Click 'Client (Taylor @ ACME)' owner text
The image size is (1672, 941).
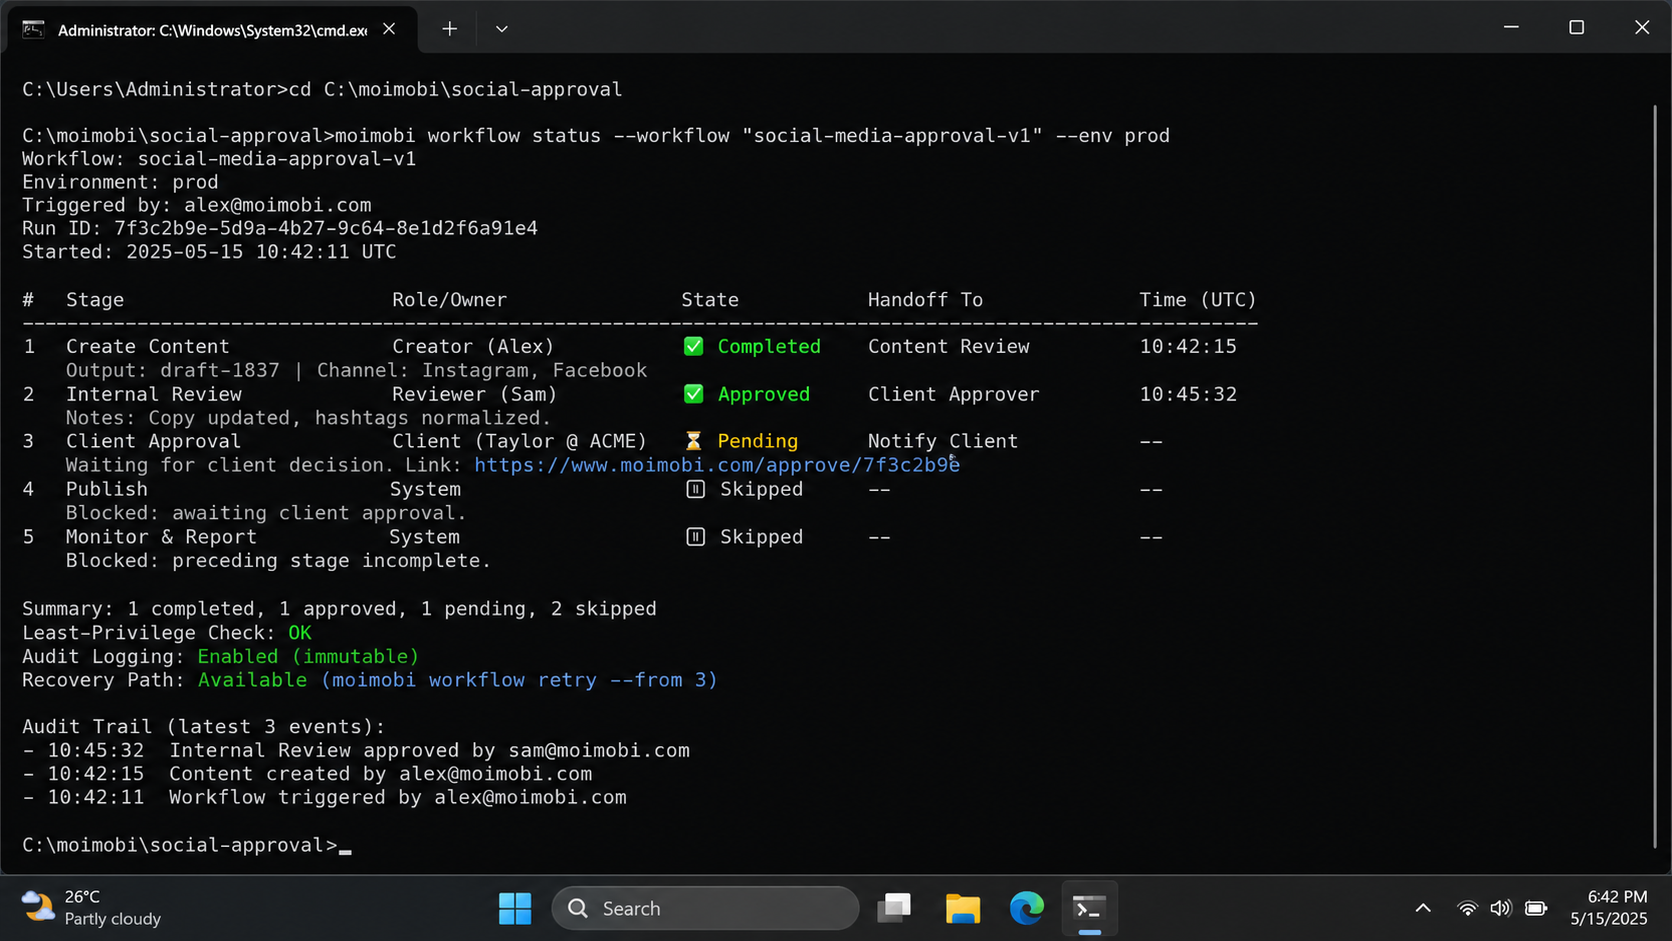coord(519,441)
